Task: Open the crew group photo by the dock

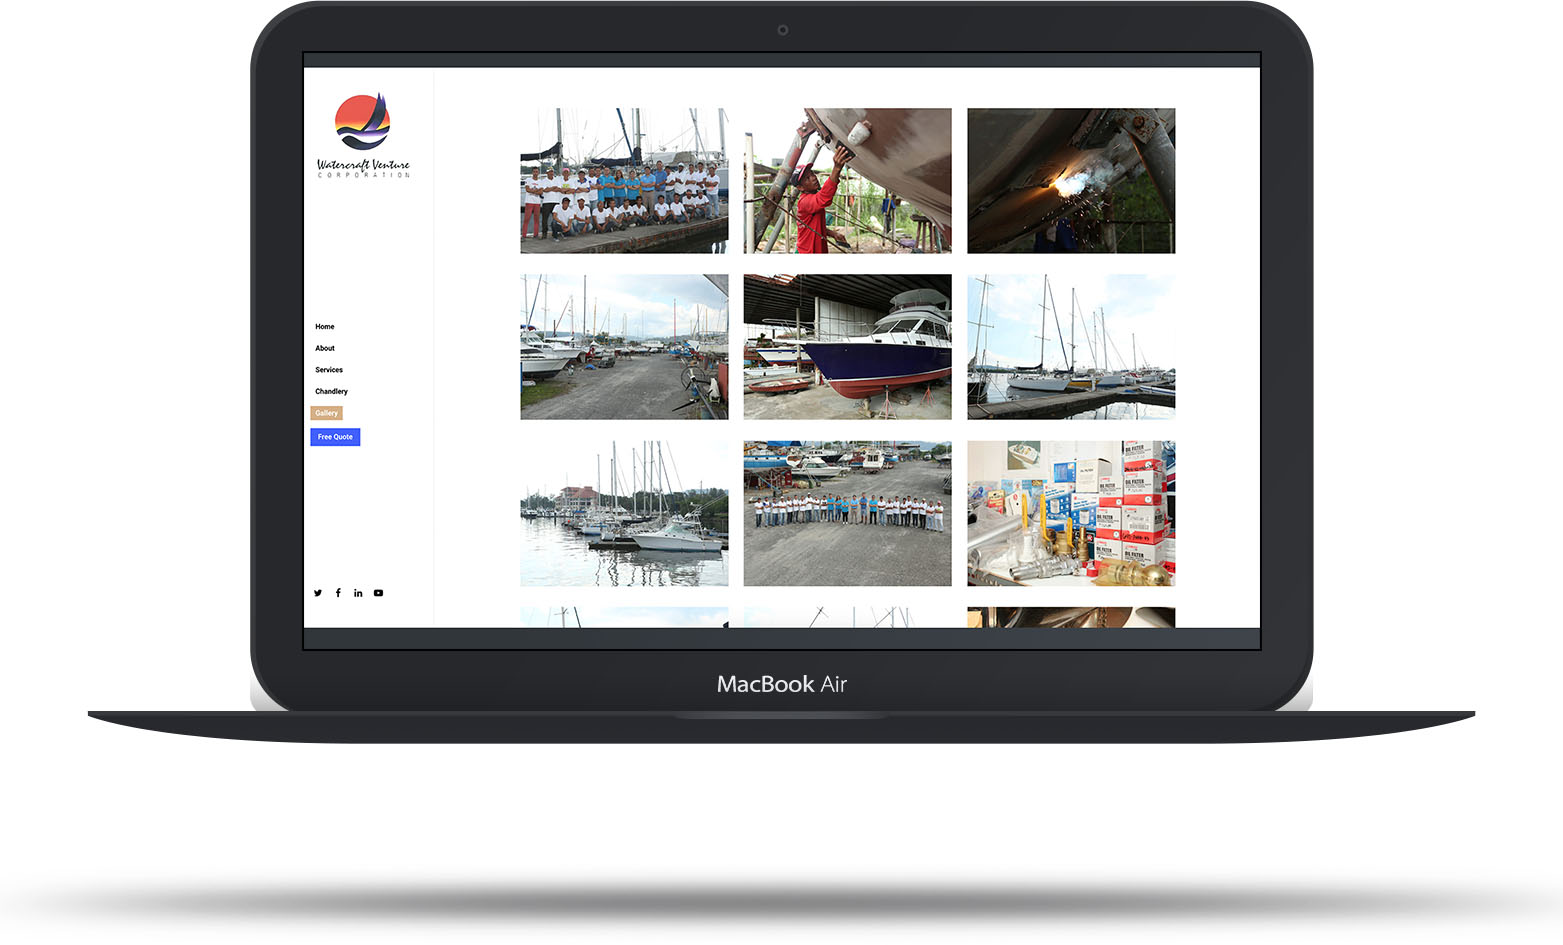Action: (624, 181)
